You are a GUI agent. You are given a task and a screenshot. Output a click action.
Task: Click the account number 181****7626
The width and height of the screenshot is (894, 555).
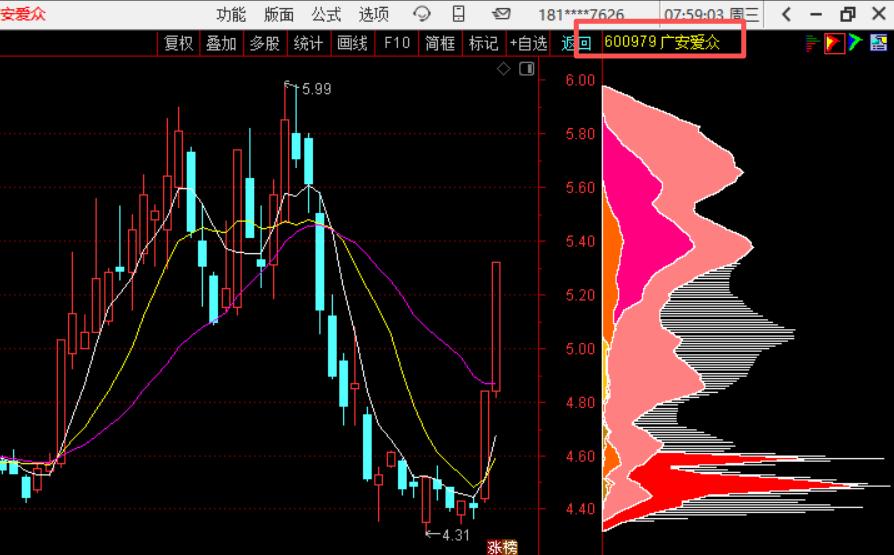(x=581, y=14)
